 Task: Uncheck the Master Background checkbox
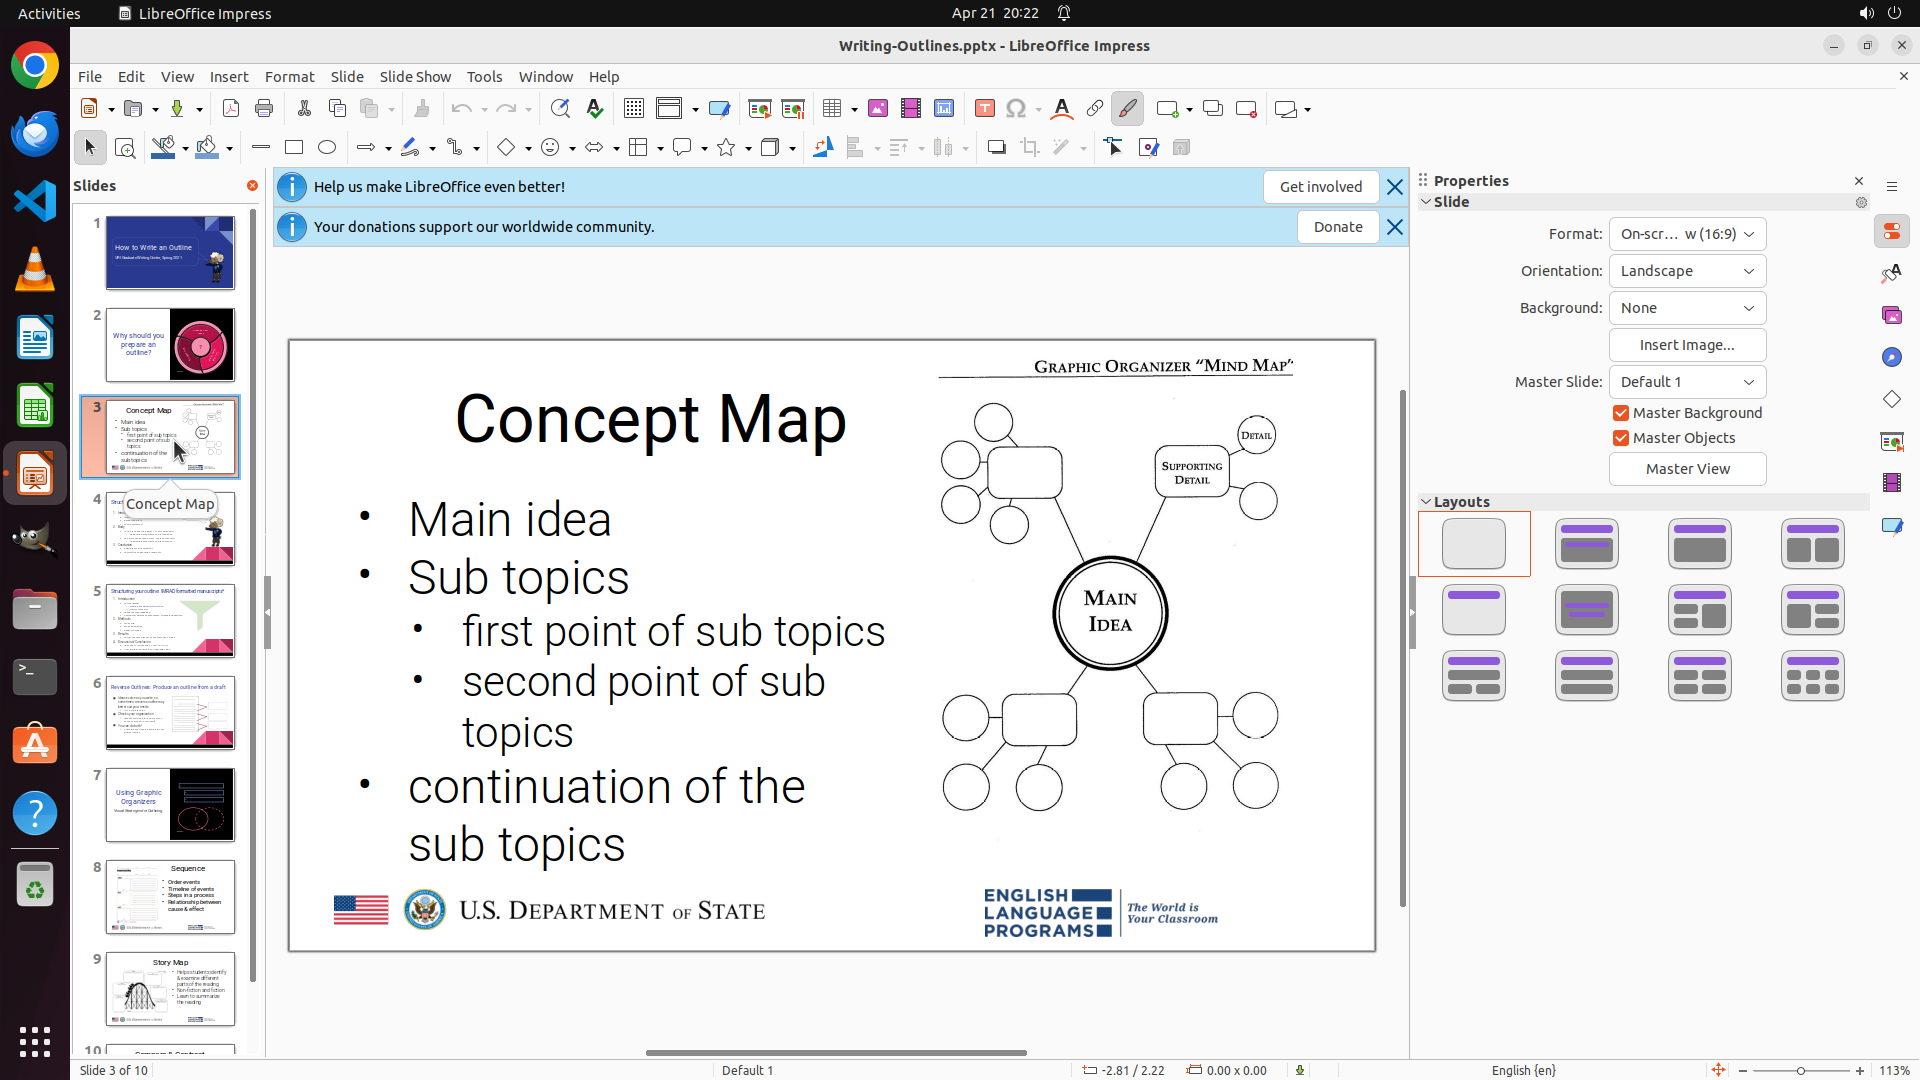(1621, 413)
